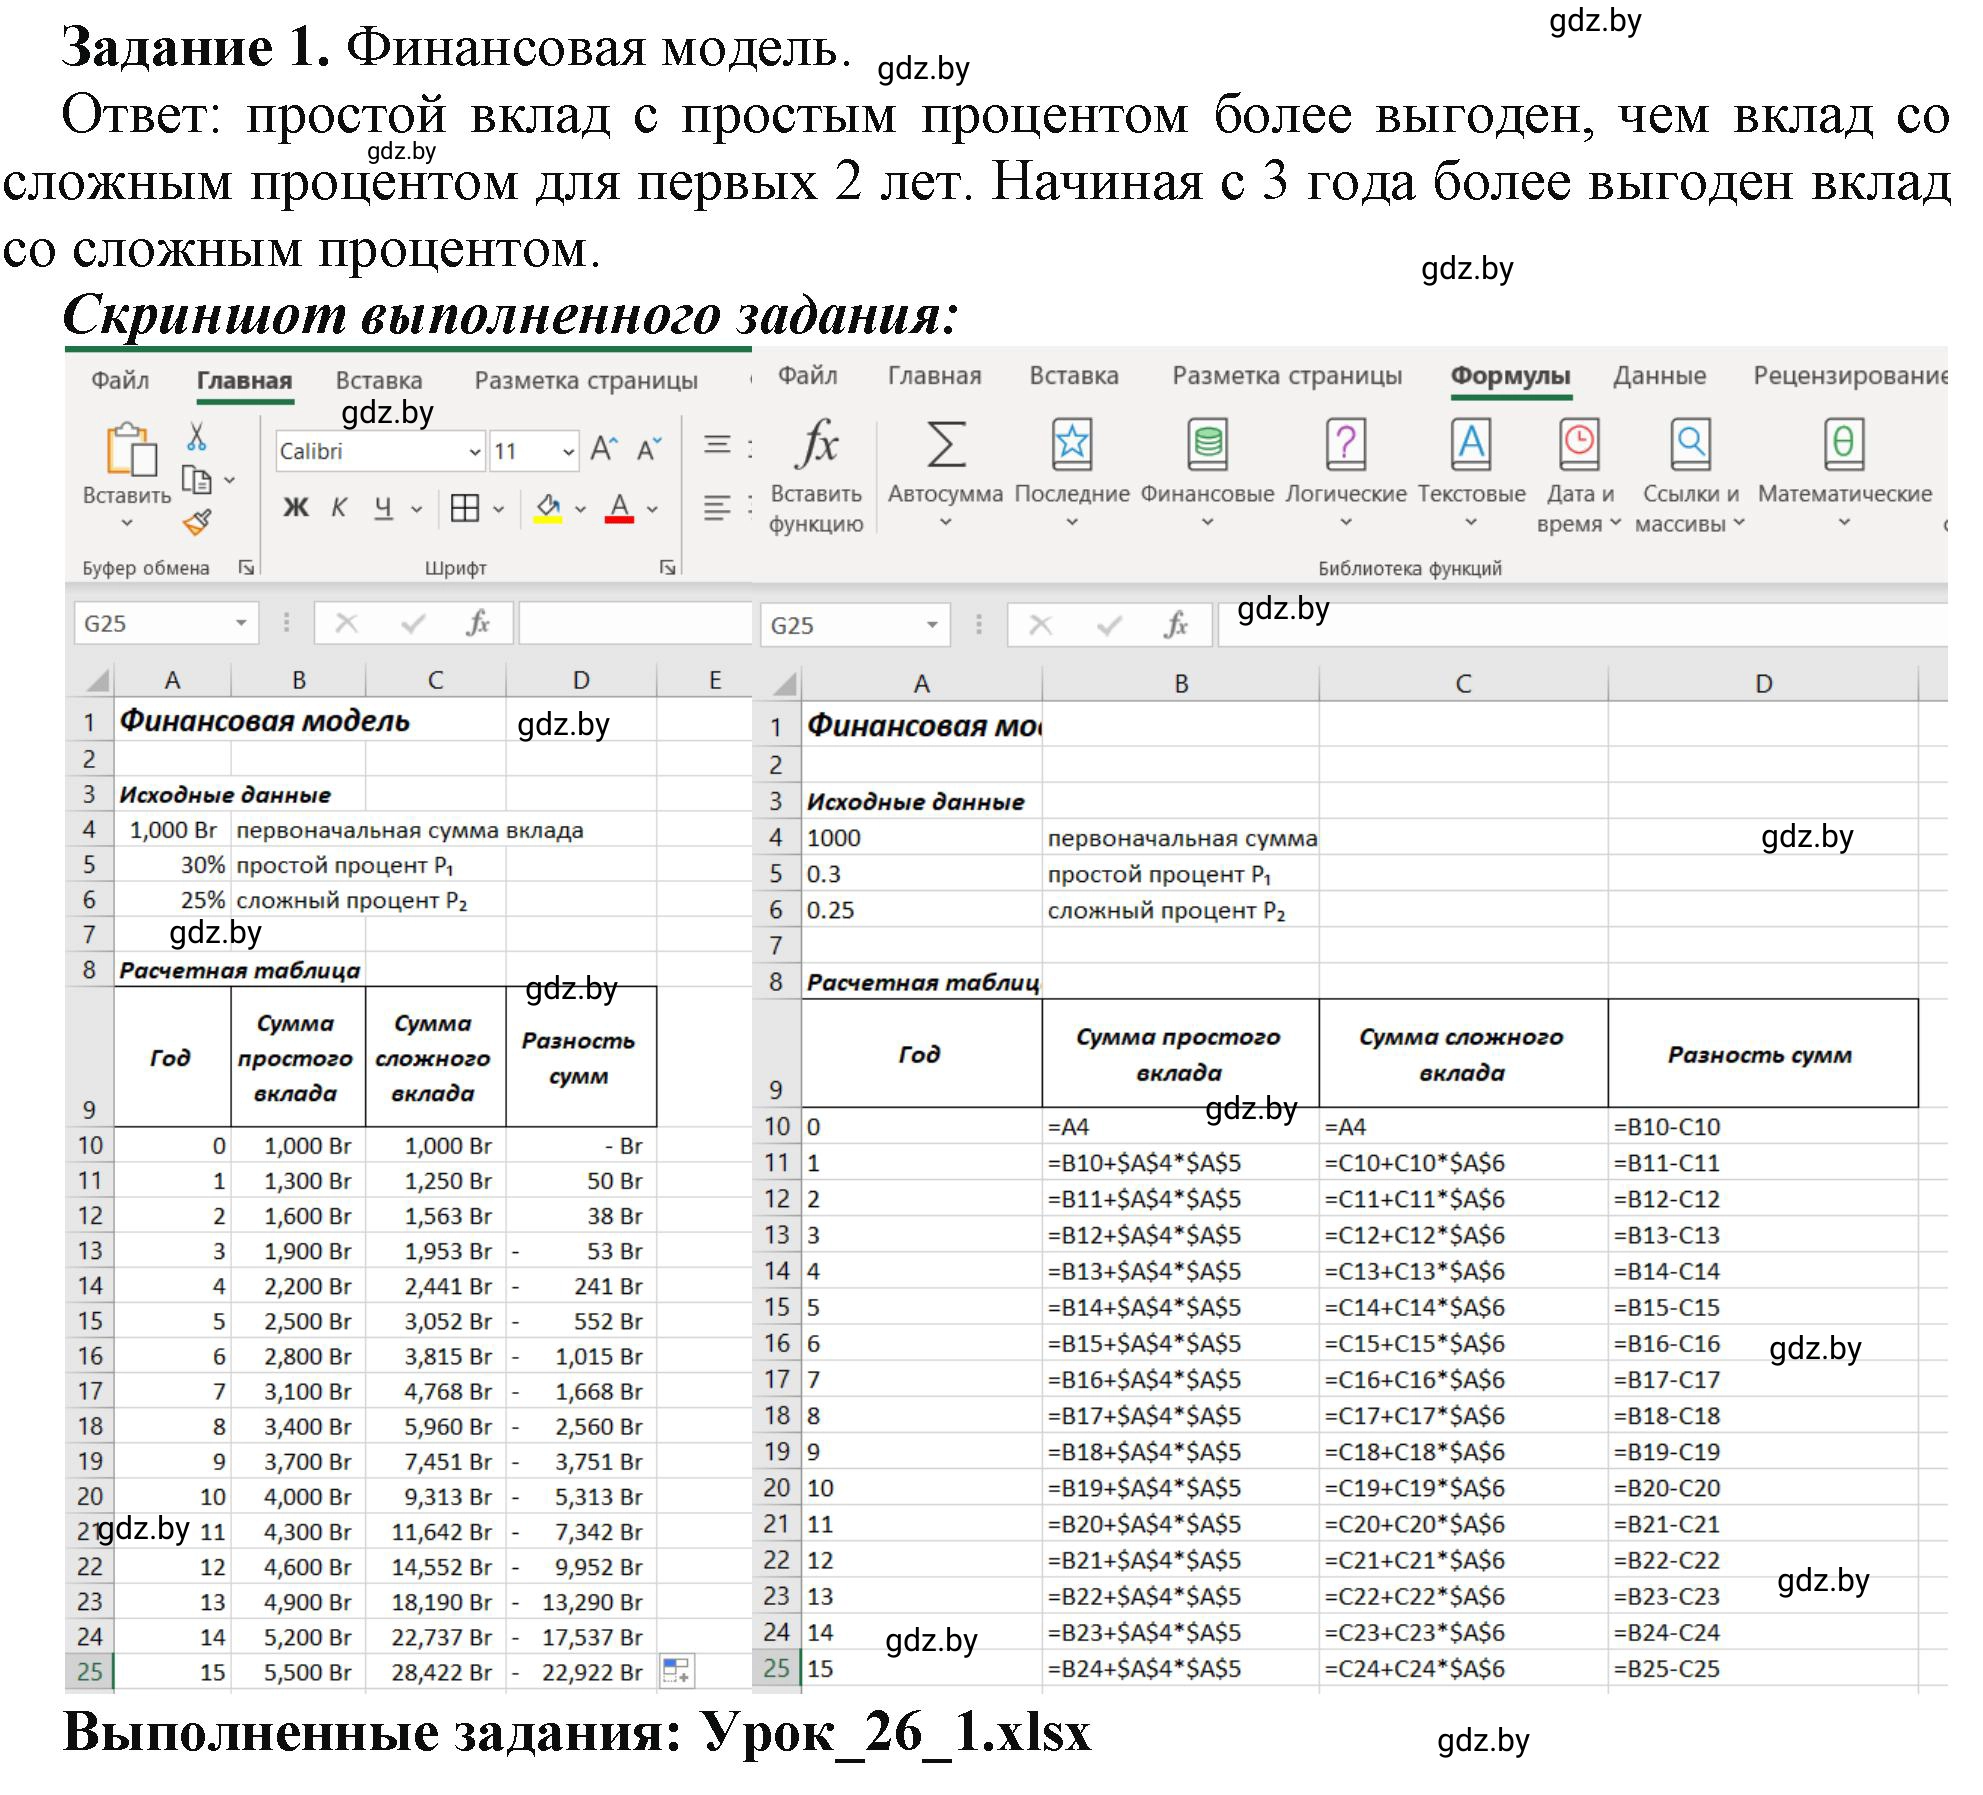Select column B header in left sheet

tap(298, 680)
